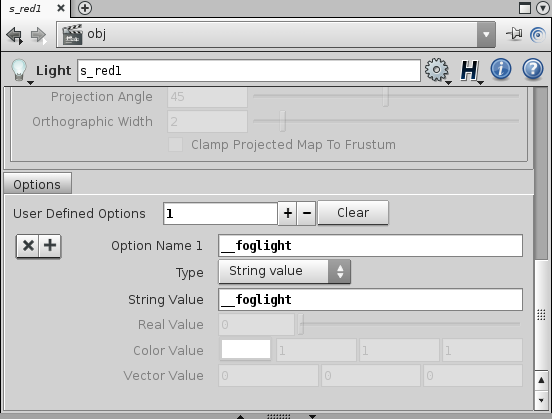Click the white Color Value swatch

(246, 350)
